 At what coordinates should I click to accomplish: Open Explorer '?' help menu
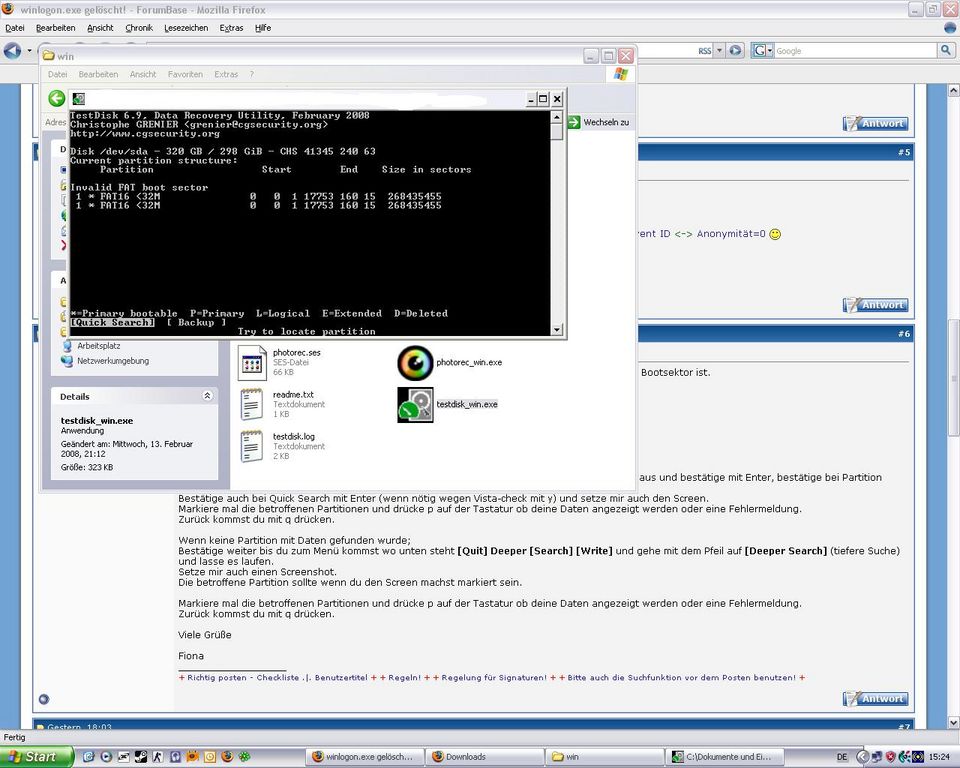point(251,74)
